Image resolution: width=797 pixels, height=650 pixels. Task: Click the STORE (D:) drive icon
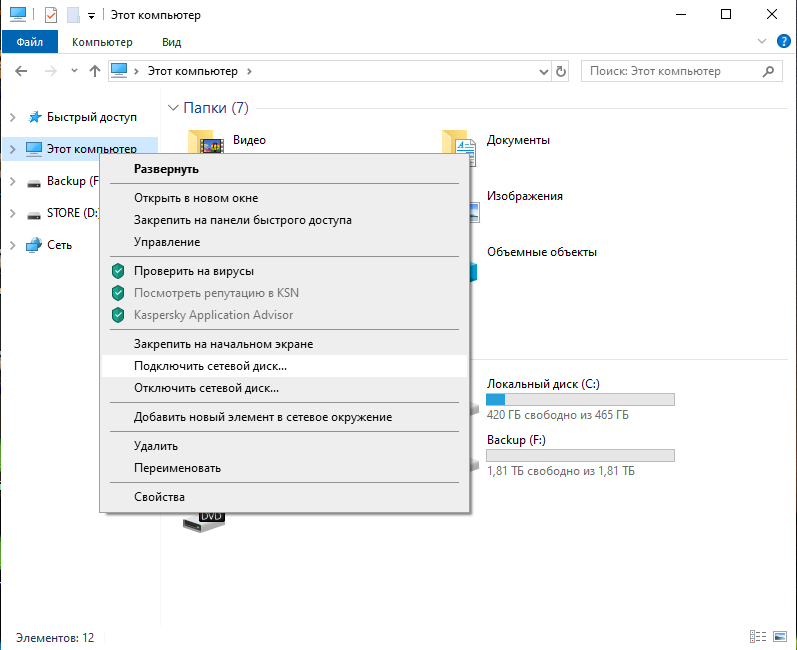(x=34, y=214)
